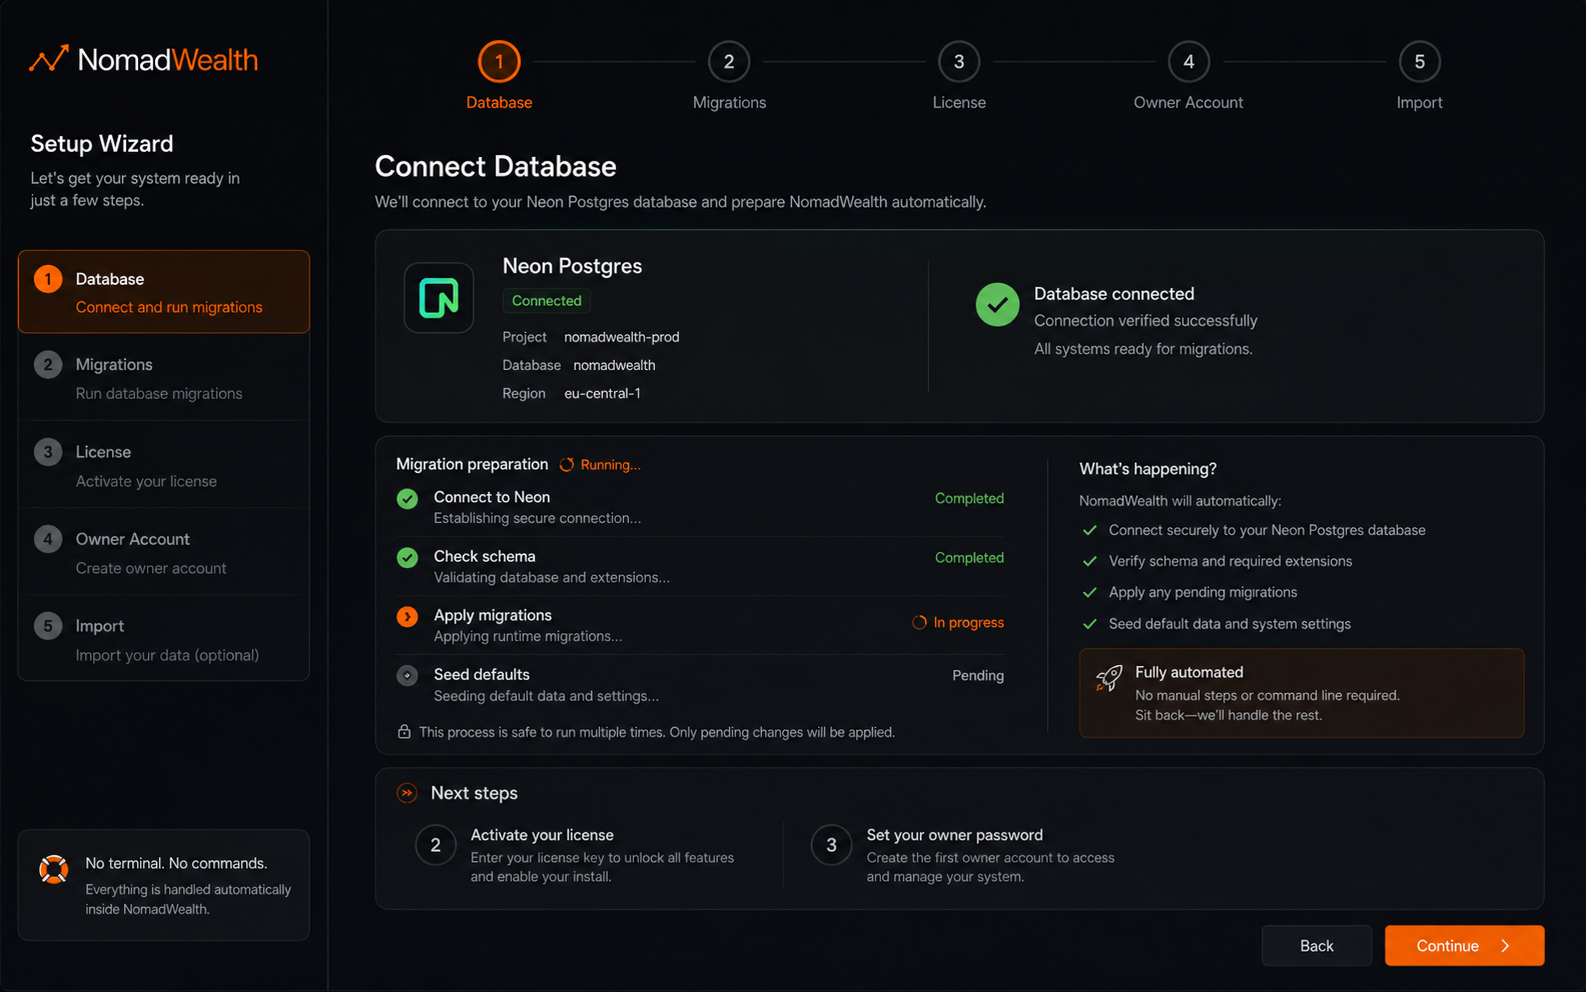
Task: Click the sidebar Database step number badge
Action: click(48, 279)
